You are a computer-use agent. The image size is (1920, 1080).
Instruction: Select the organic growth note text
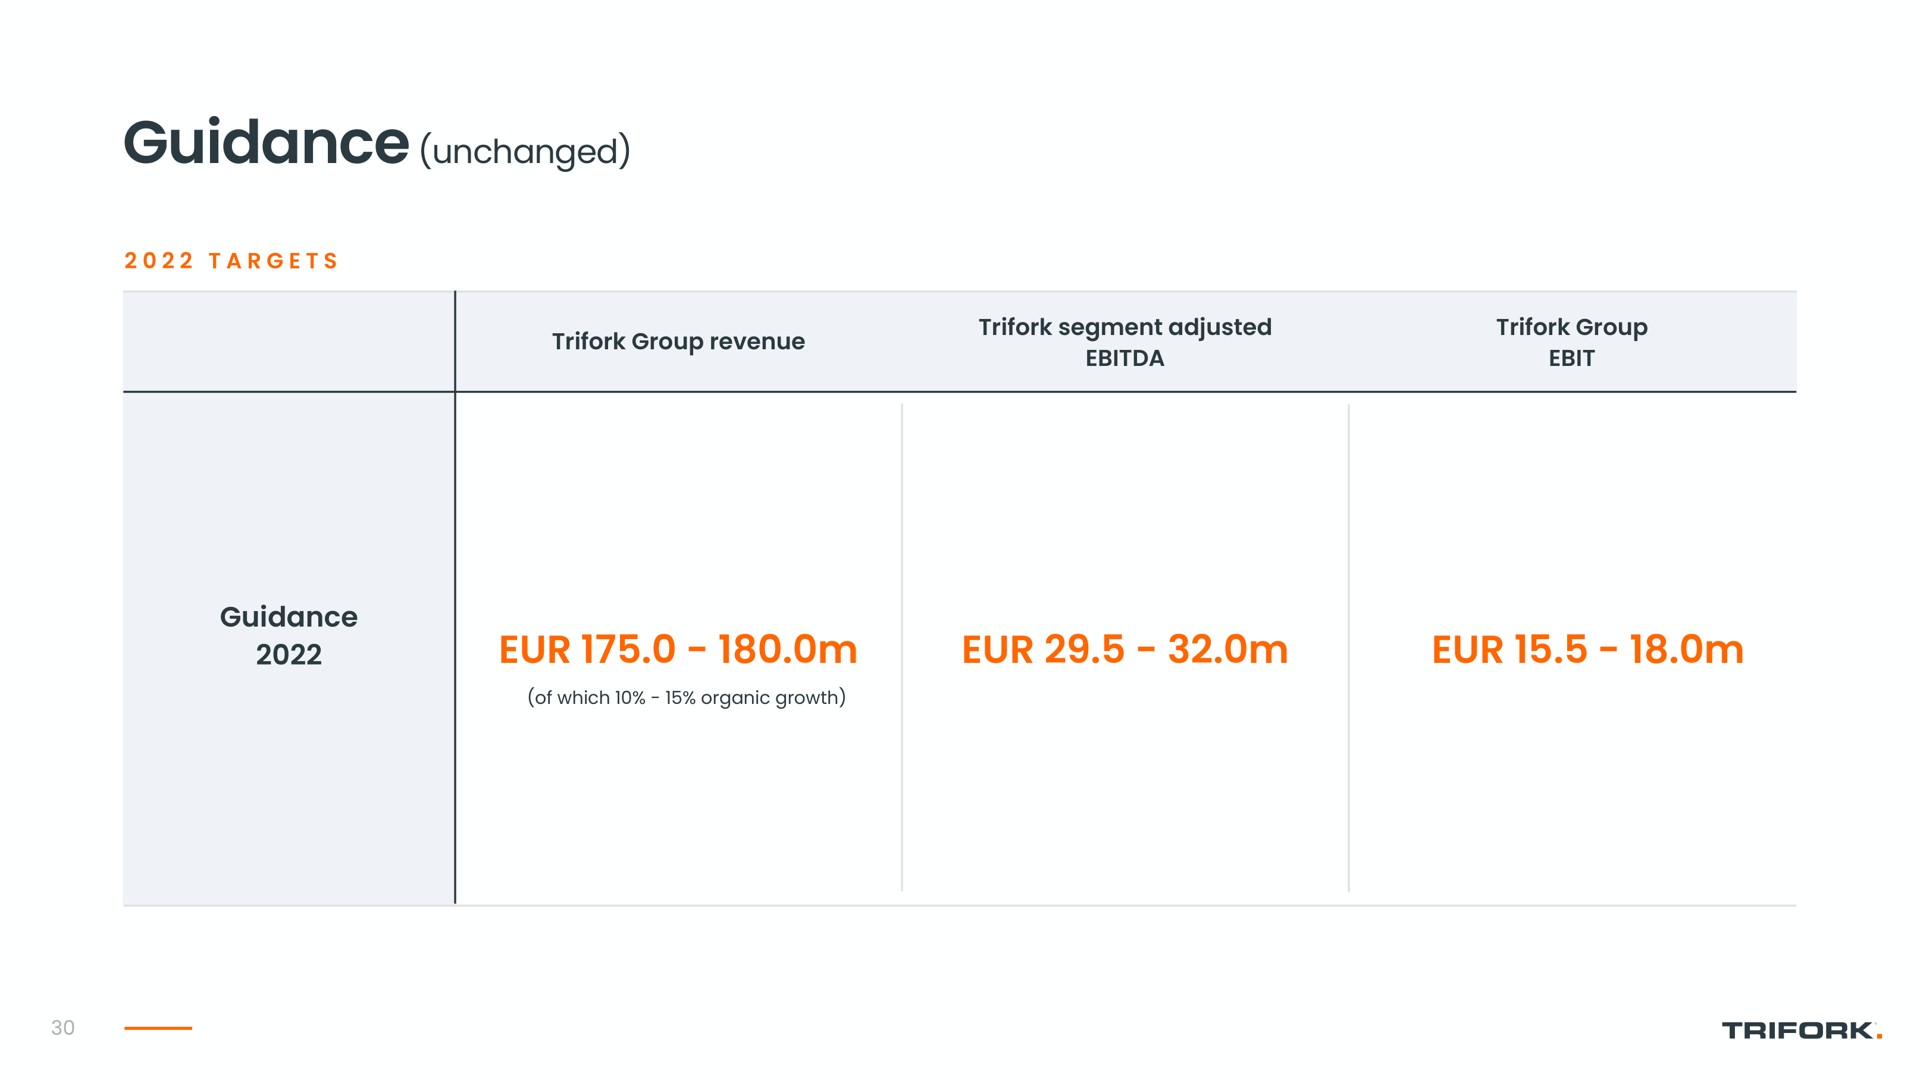[x=687, y=698]
